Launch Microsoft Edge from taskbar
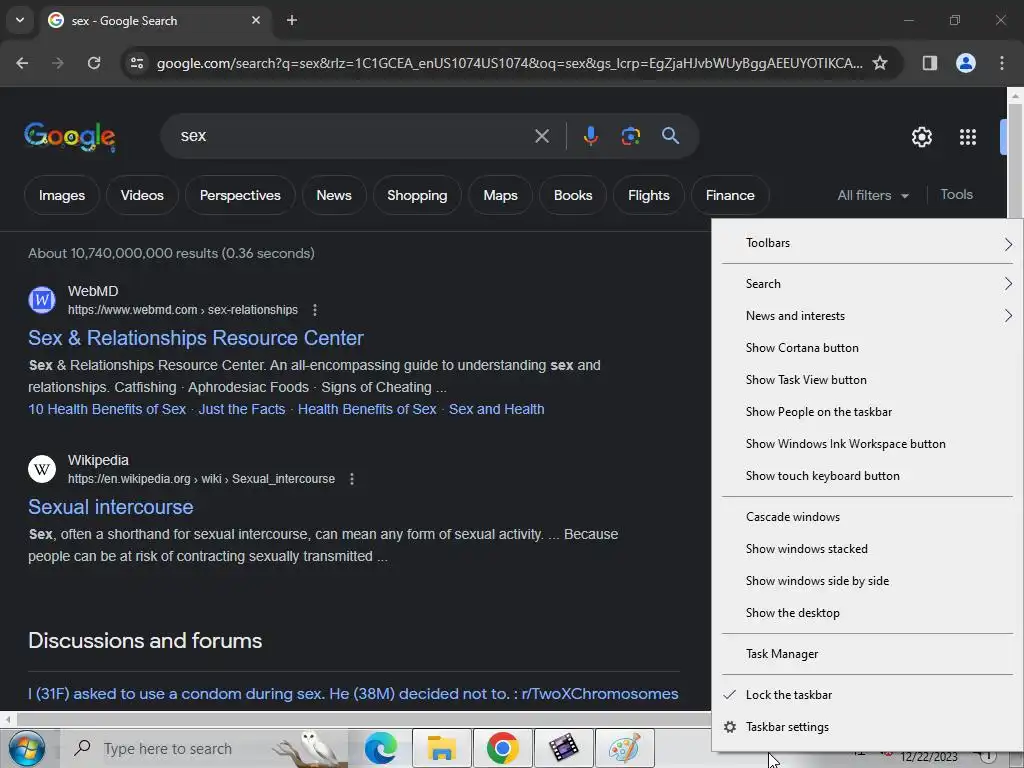This screenshot has height=768, width=1024. click(x=381, y=748)
